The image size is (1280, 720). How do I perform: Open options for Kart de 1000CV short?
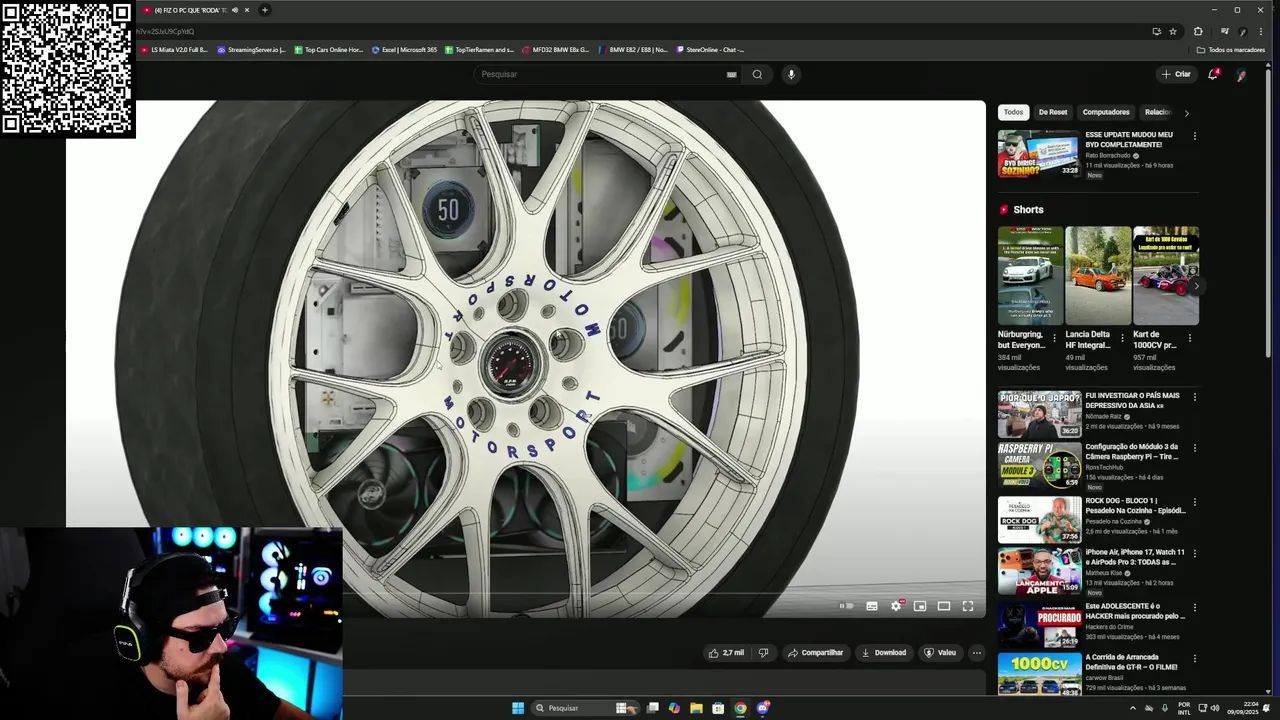[1190, 338]
